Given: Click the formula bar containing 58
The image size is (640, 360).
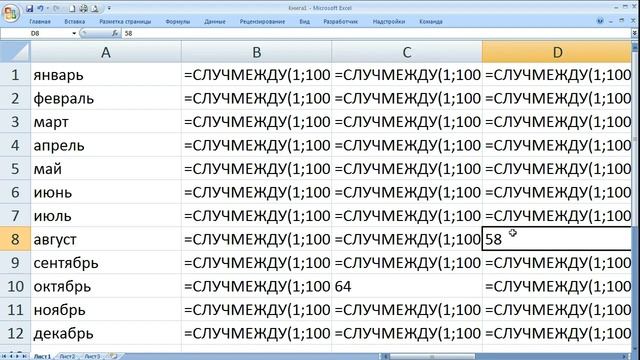Looking at the screenshot, I should (x=376, y=33).
